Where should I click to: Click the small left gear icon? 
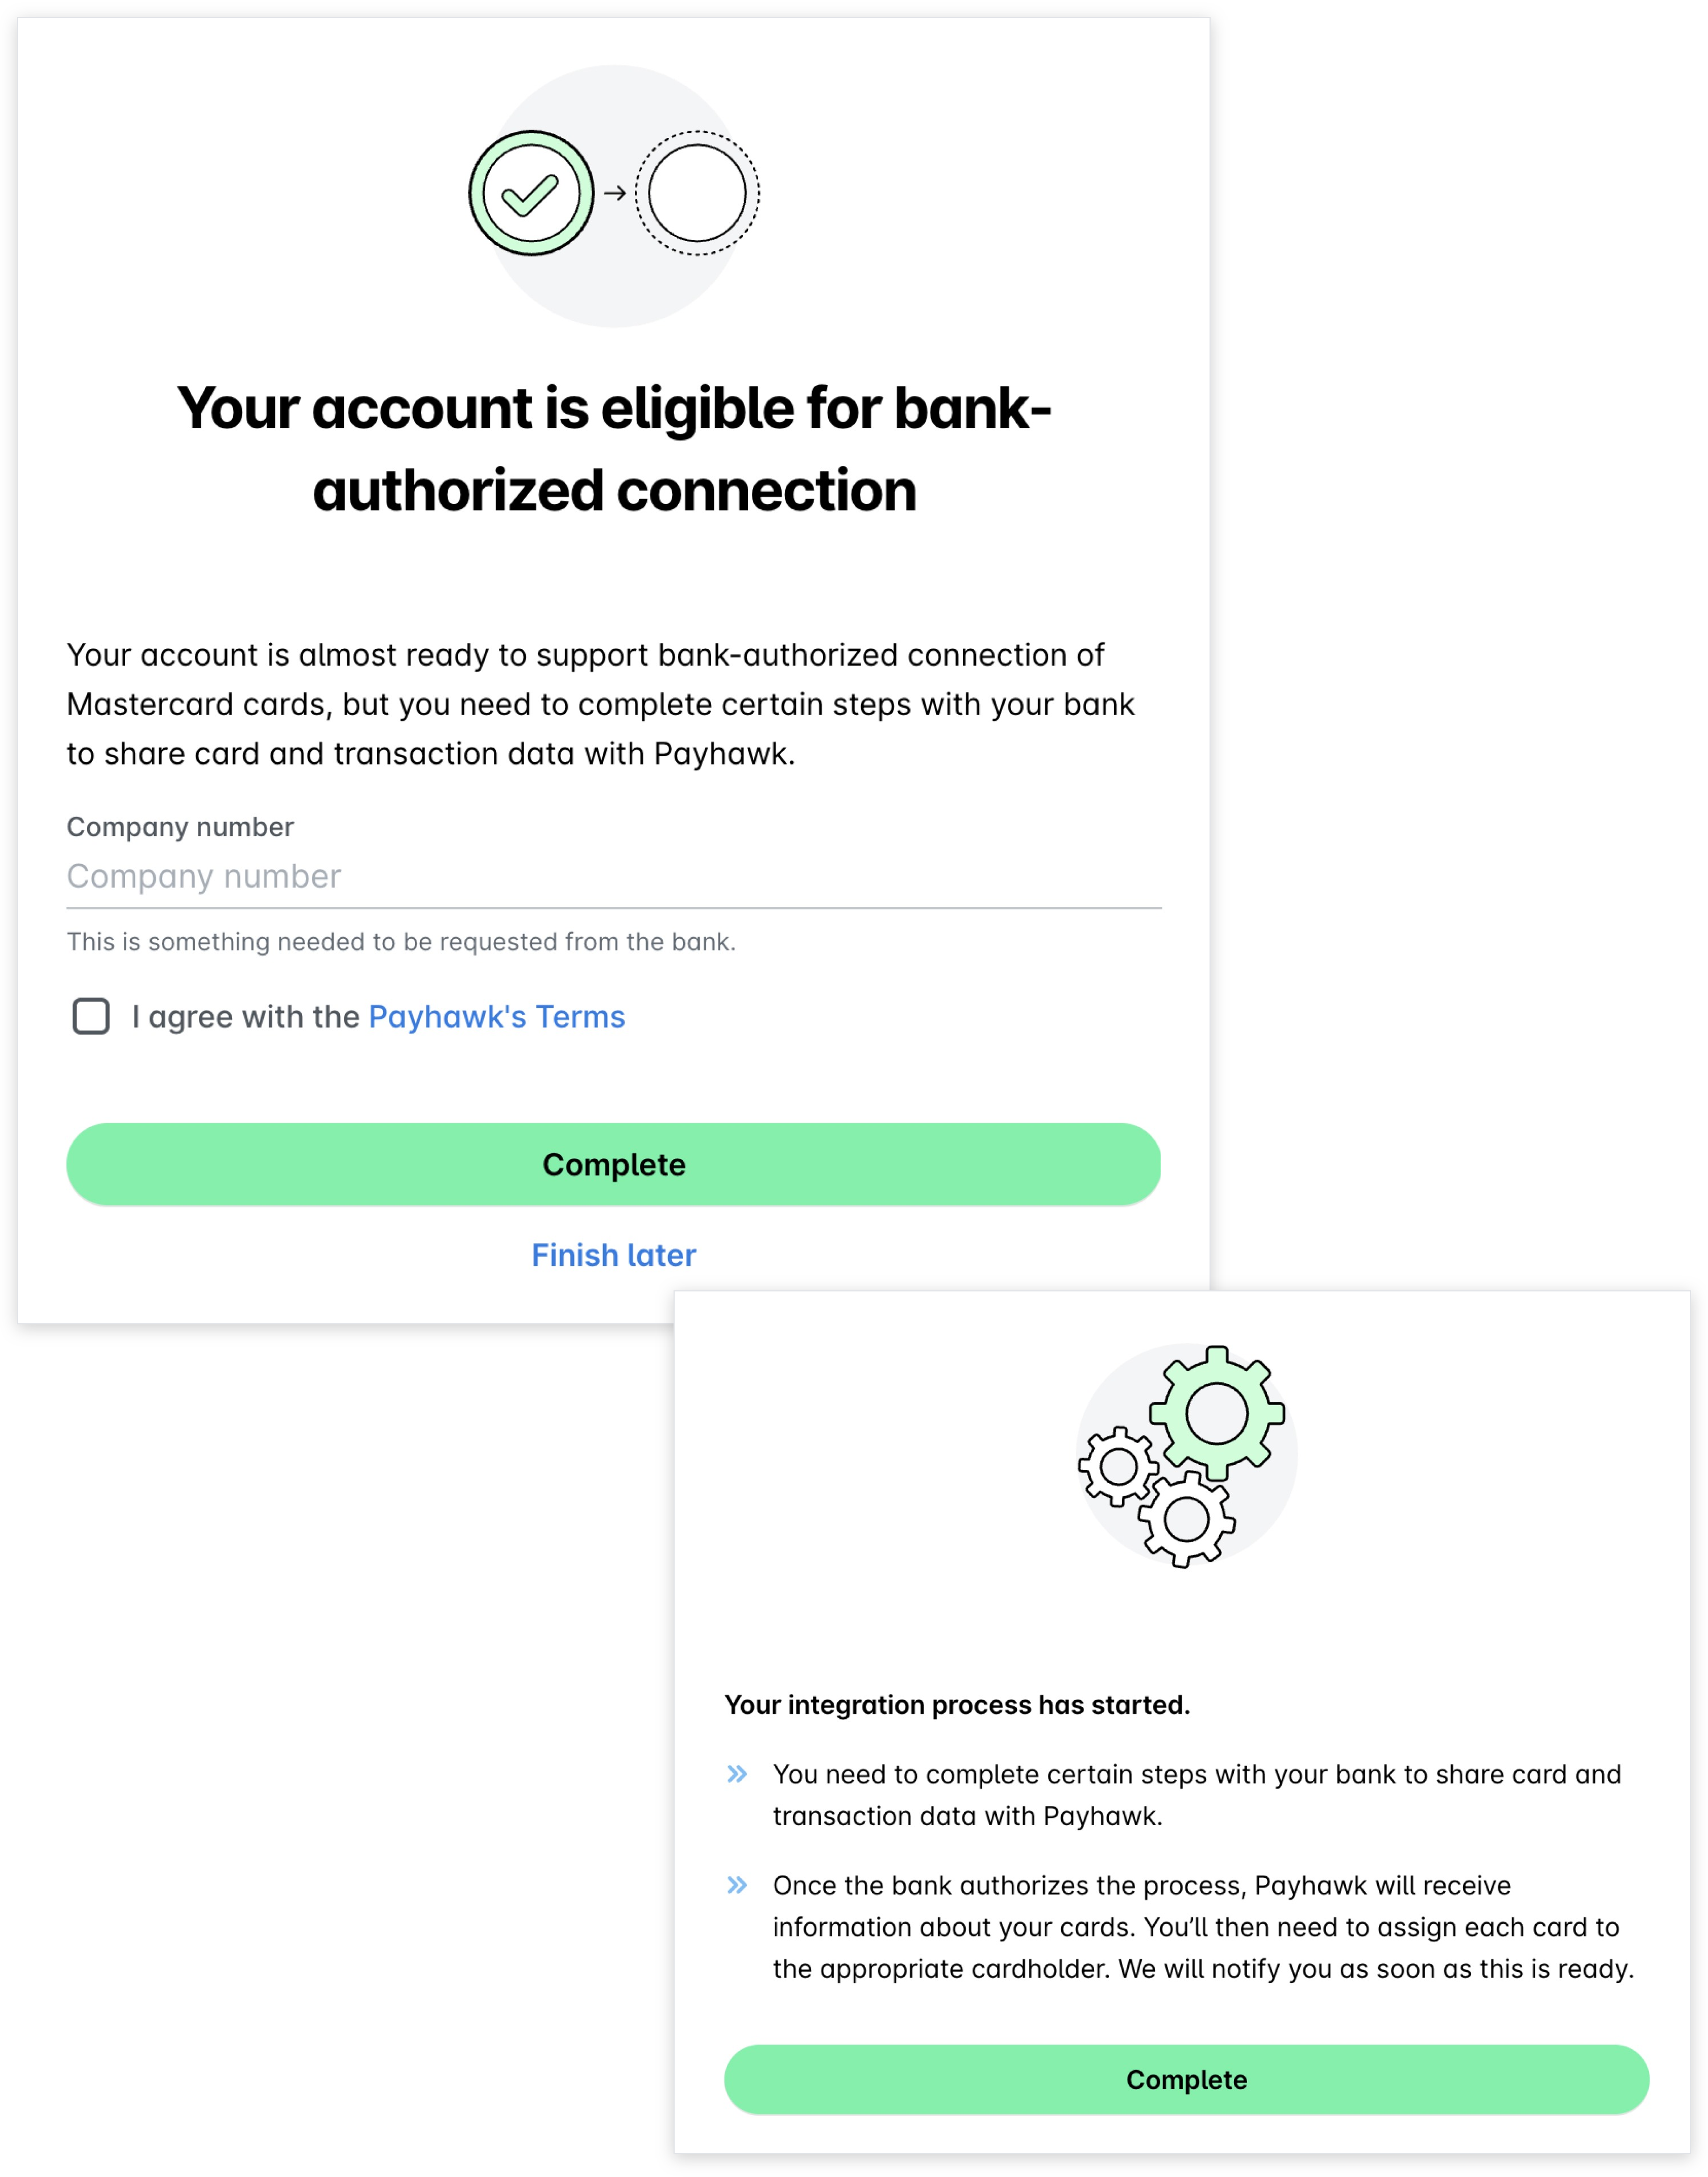click(x=1118, y=1467)
